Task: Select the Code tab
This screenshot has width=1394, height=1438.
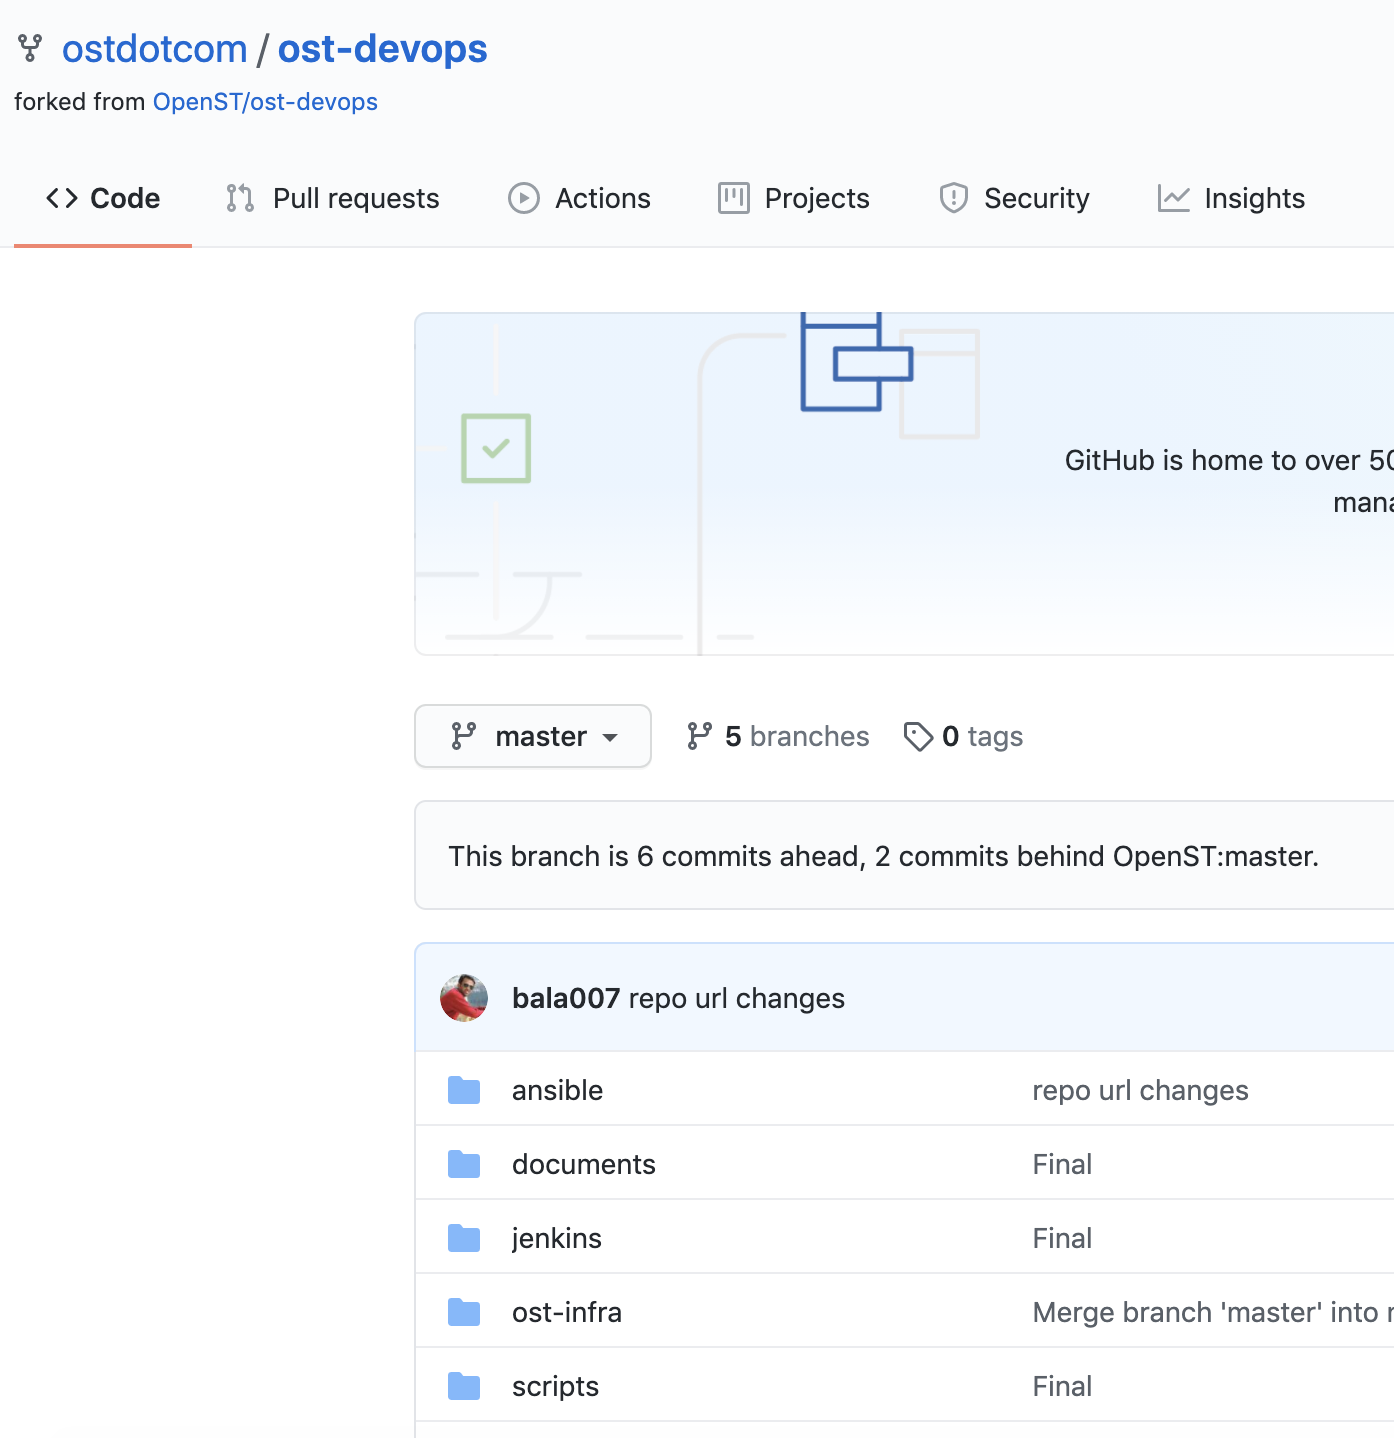Action: [x=103, y=198]
